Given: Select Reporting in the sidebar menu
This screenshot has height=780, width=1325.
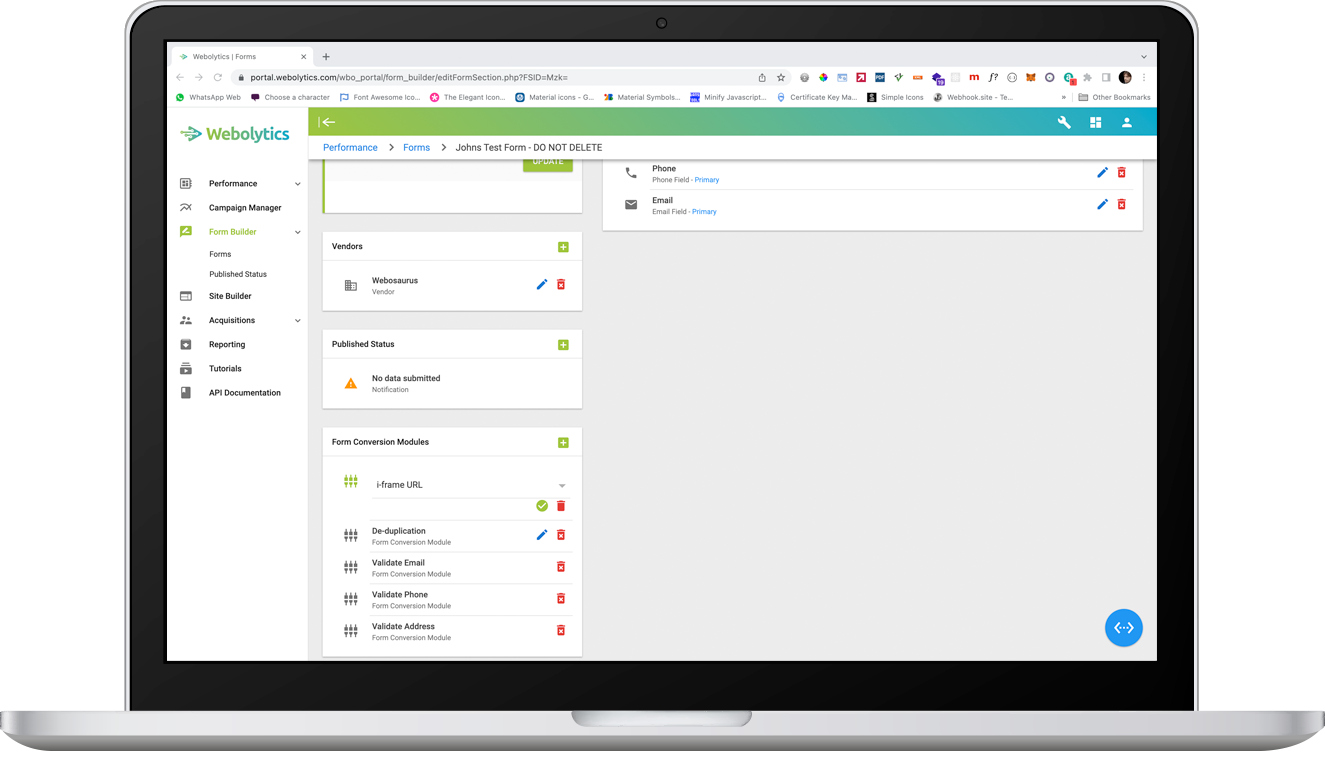Looking at the screenshot, I should point(226,344).
